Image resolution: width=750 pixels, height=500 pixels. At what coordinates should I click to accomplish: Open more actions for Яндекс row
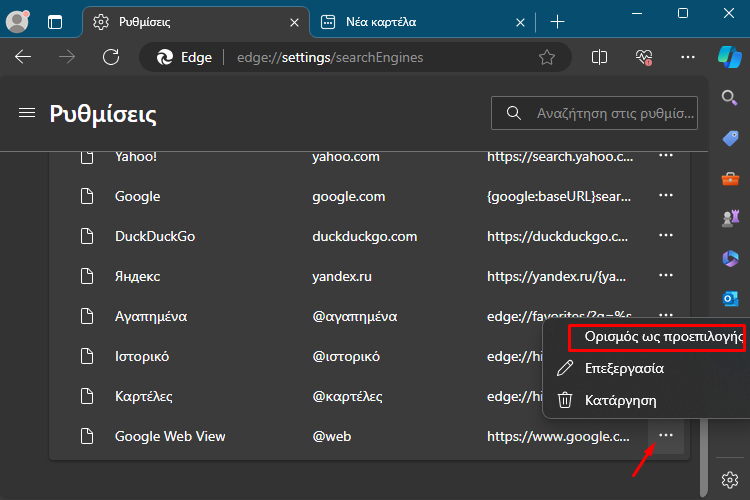666,275
